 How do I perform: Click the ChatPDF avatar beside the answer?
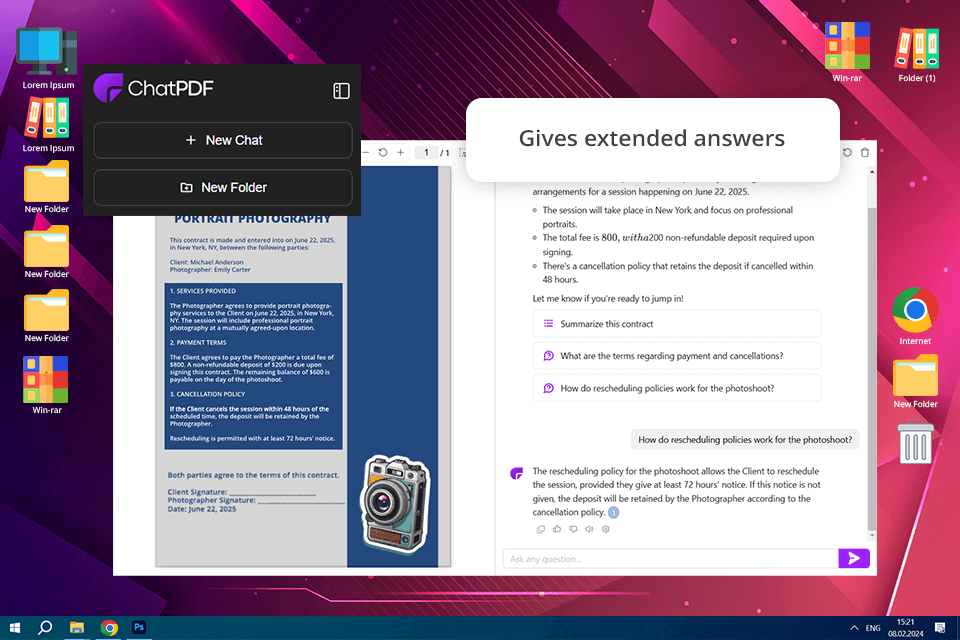coord(517,473)
